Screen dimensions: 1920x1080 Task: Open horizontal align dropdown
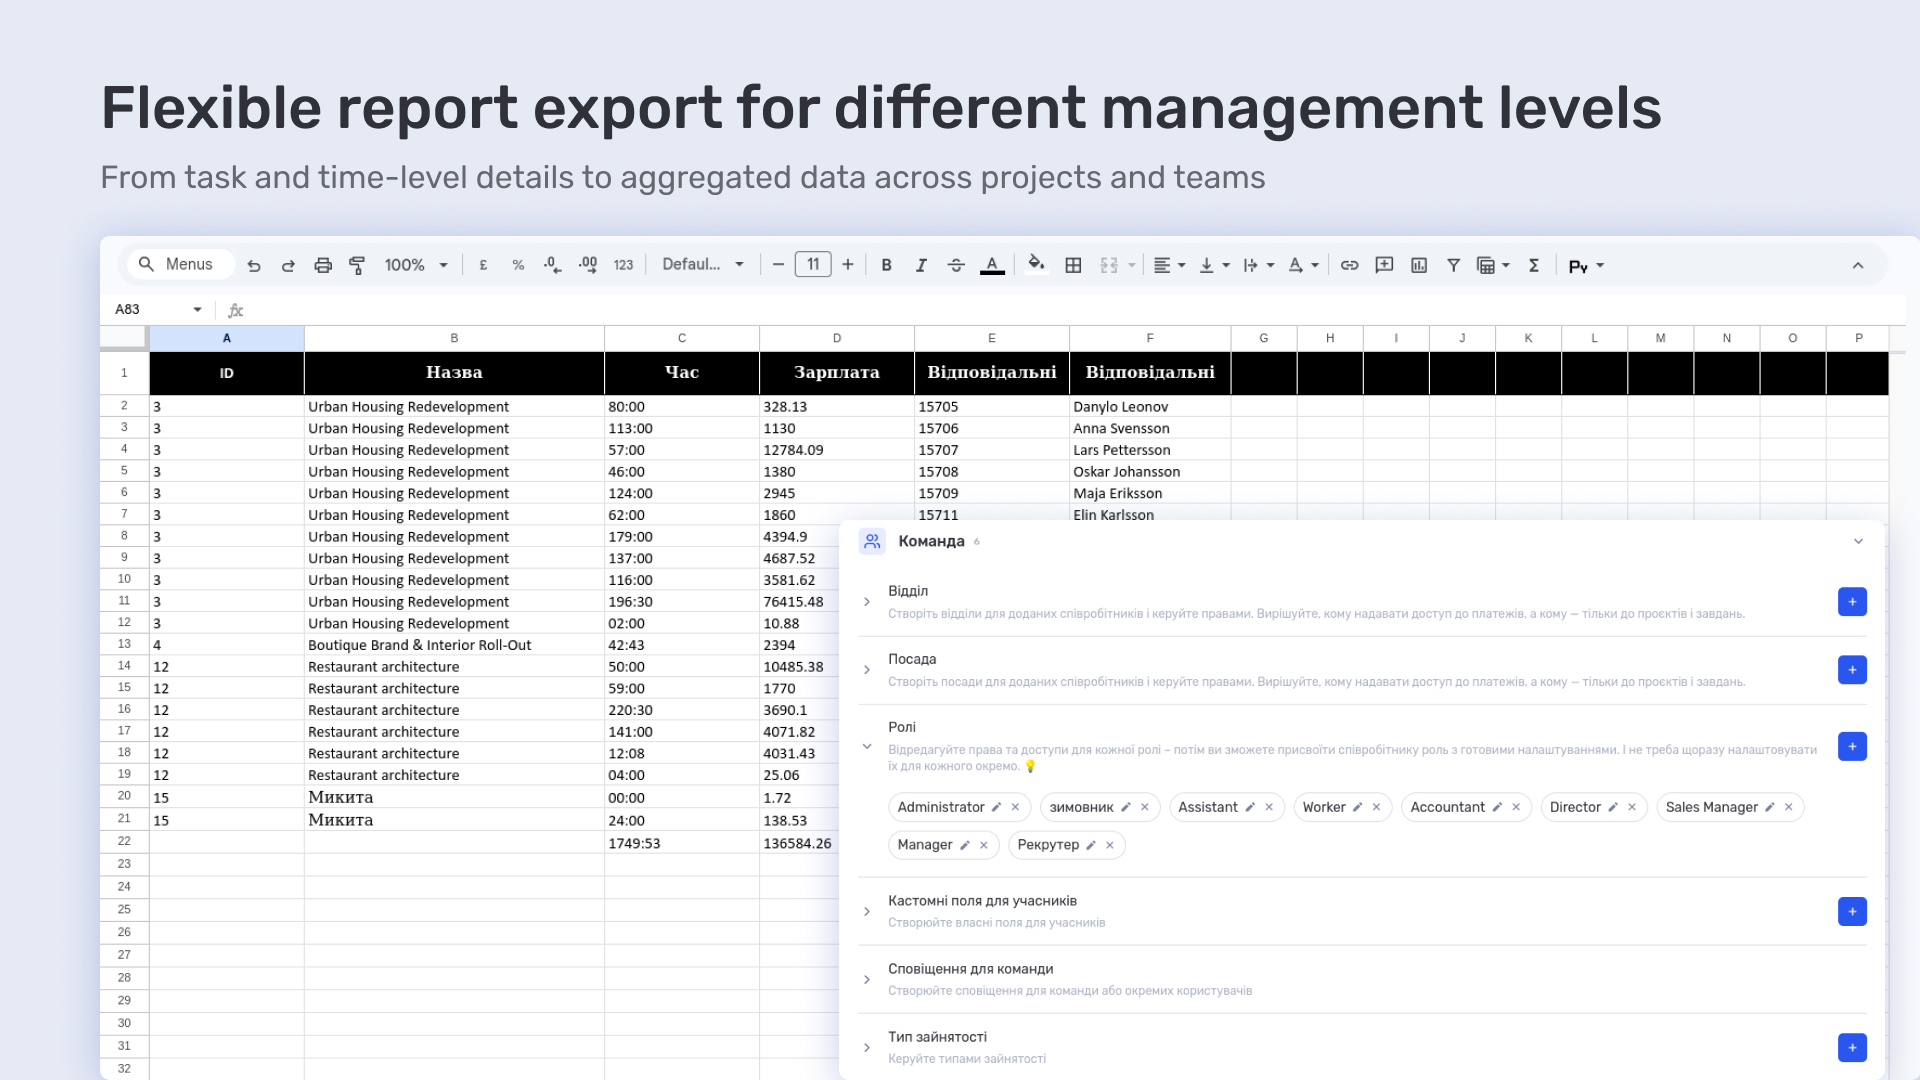point(1169,265)
